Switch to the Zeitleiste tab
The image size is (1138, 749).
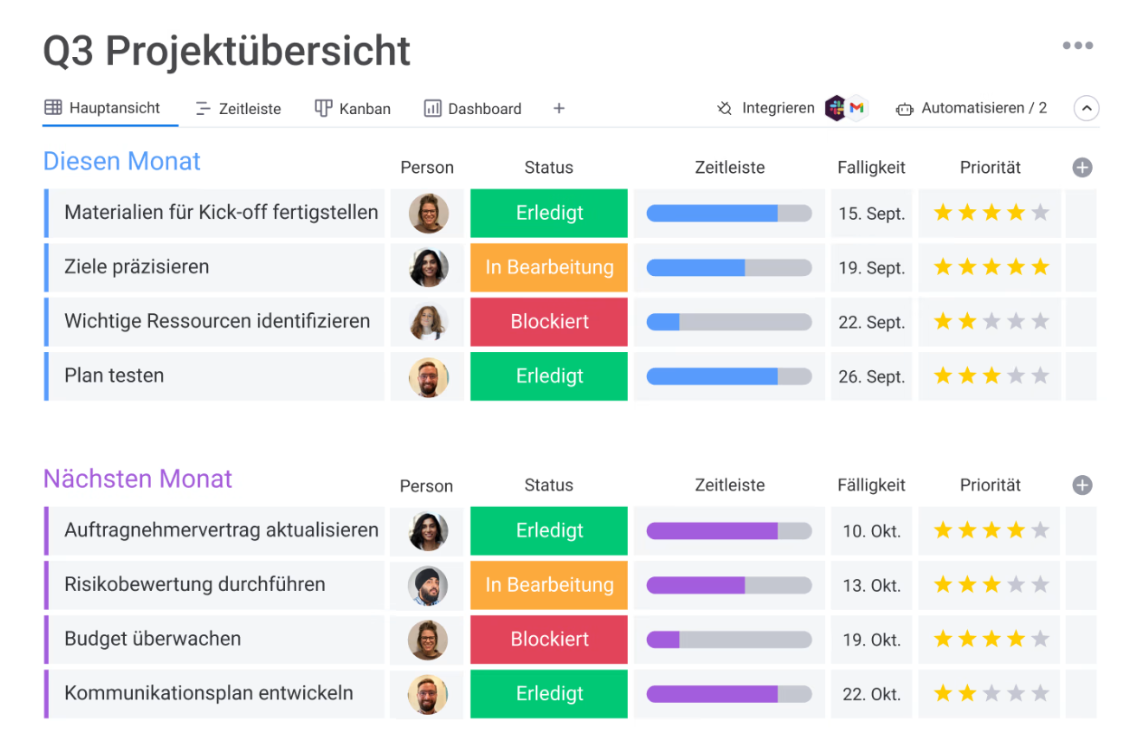coord(238,109)
